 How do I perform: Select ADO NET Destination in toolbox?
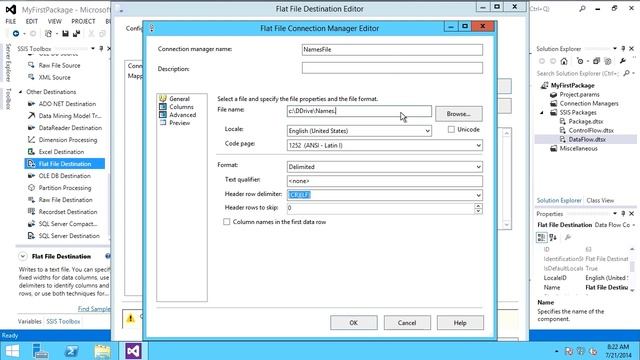tap(67, 104)
